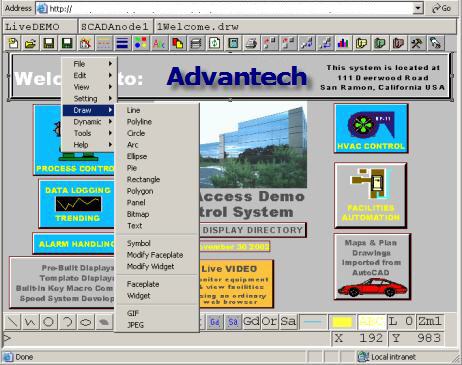Click the Go button beside address bar

pos(442,8)
